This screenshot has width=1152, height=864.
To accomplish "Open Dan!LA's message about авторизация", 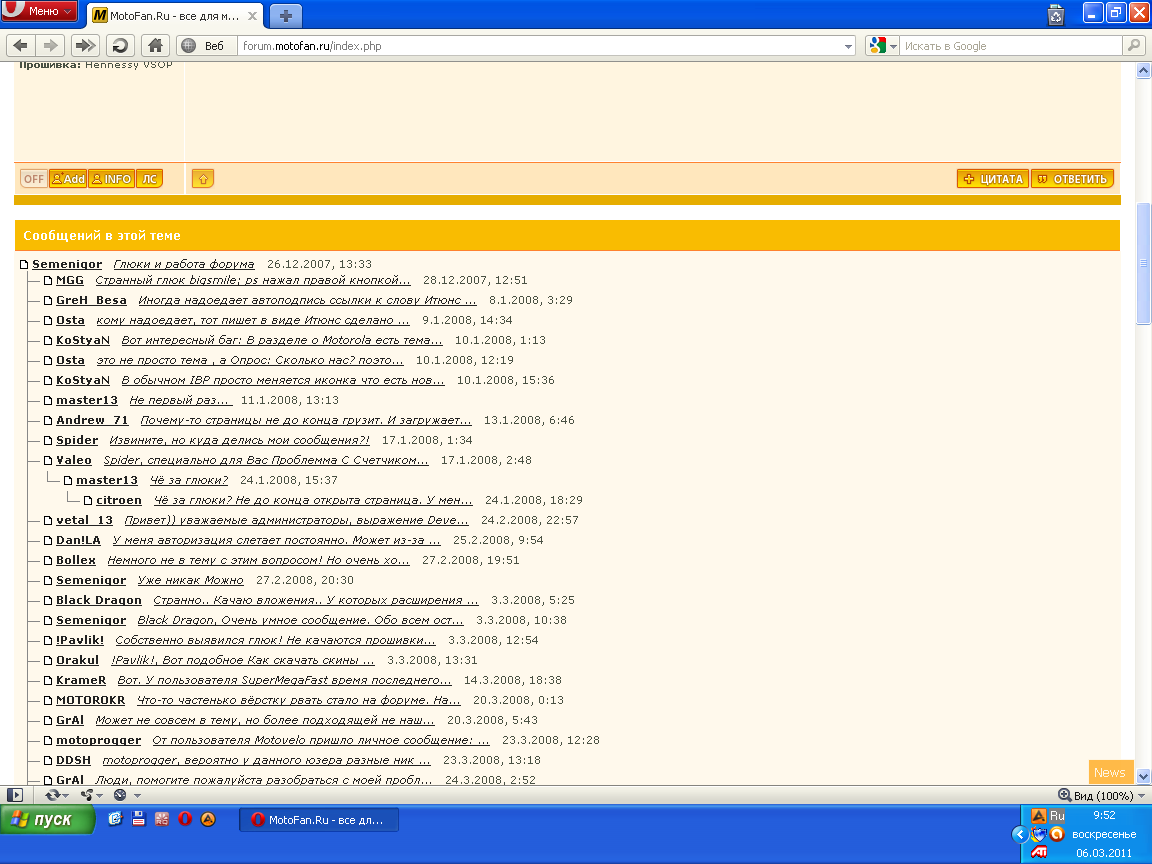I will (x=276, y=540).
